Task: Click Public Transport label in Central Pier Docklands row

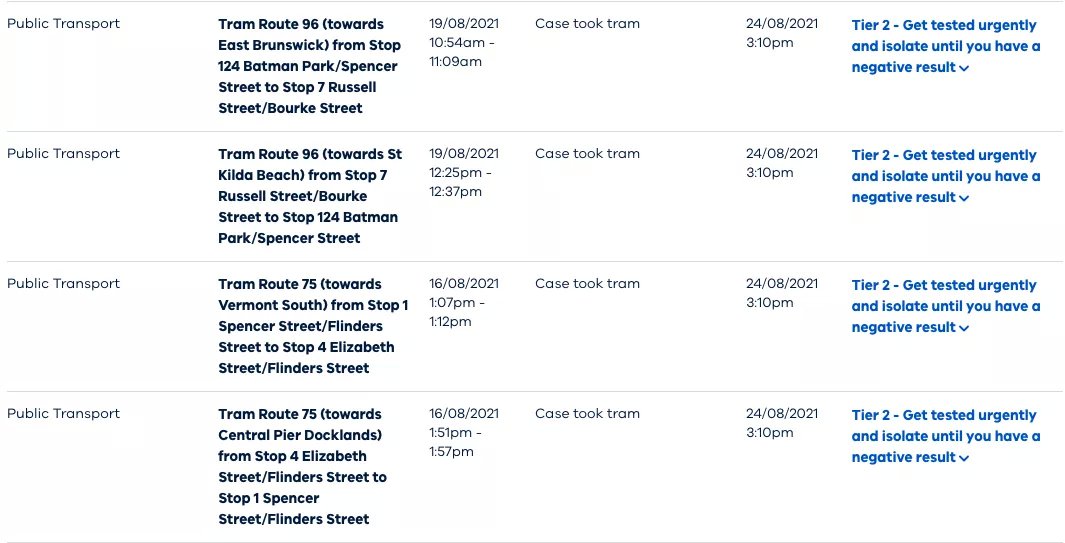Action: tap(63, 414)
